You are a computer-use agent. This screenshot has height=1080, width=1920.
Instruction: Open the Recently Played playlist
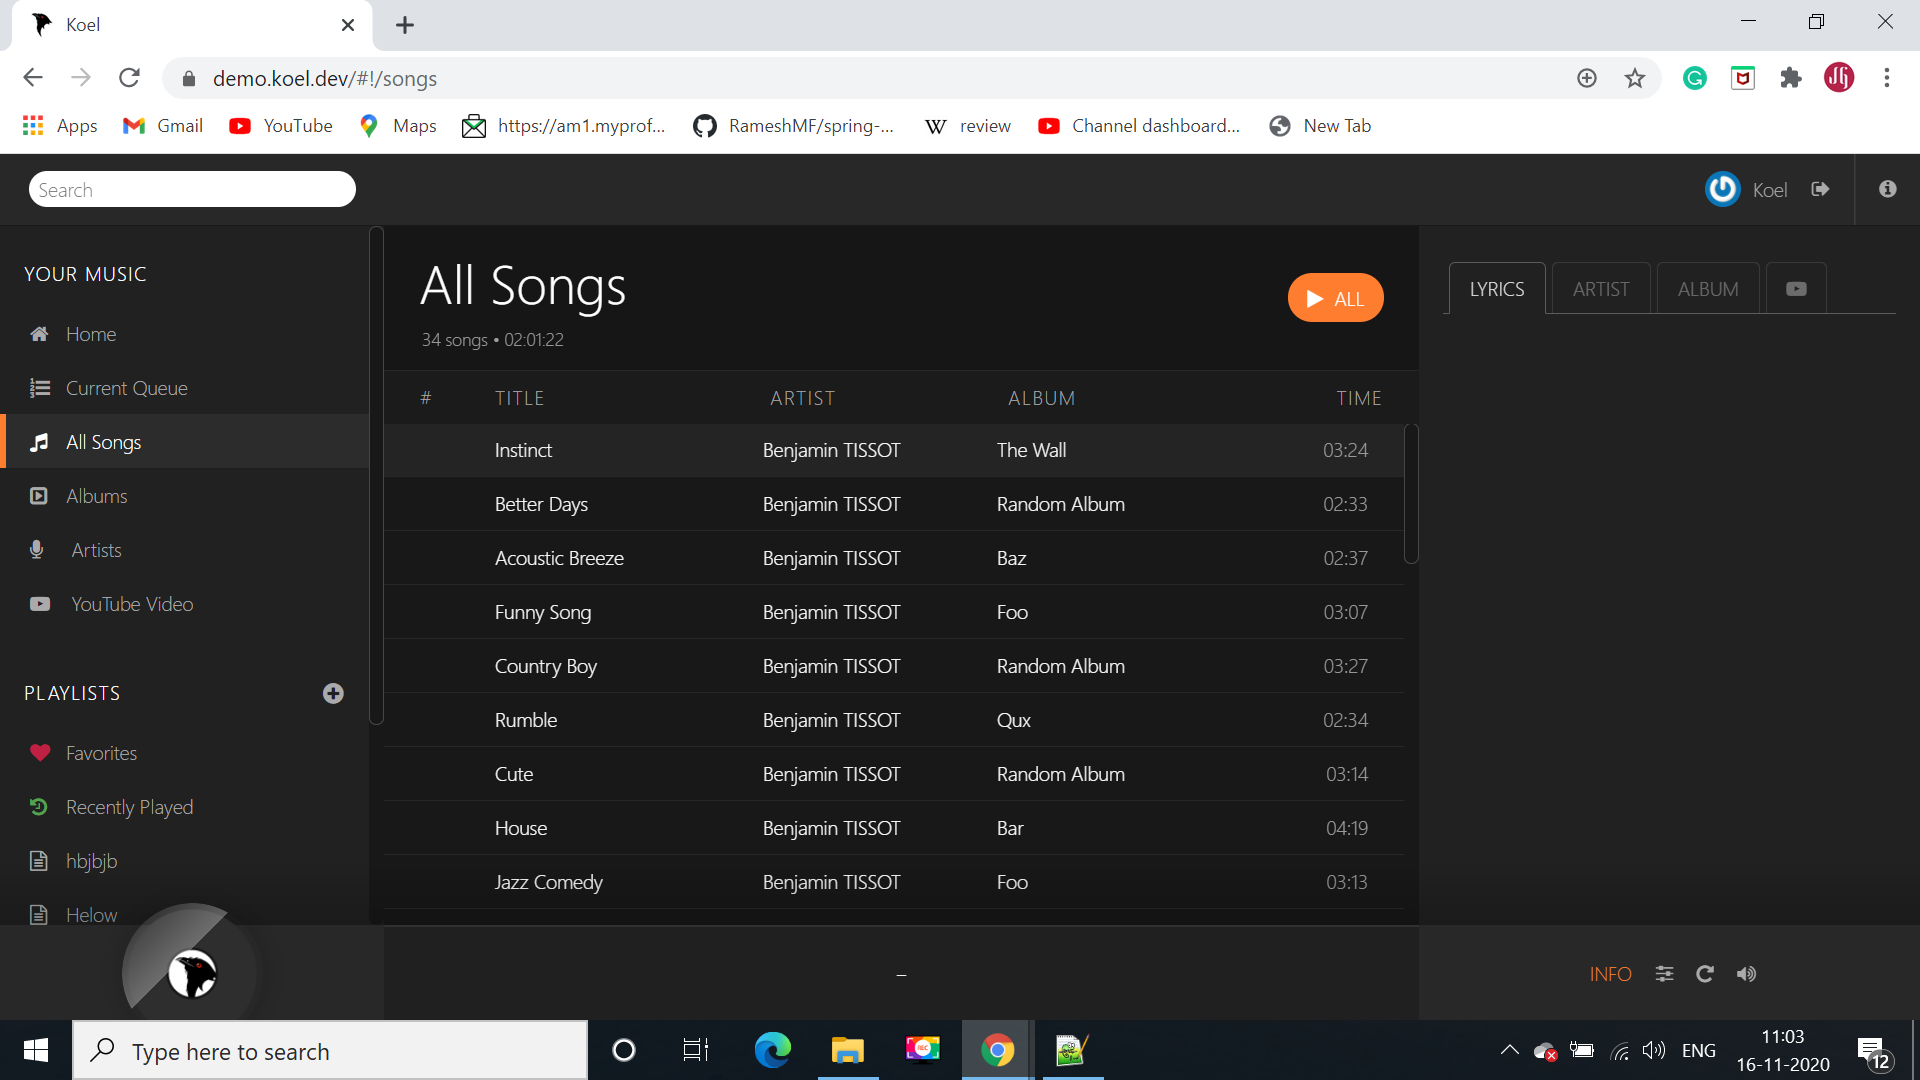coord(129,807)
